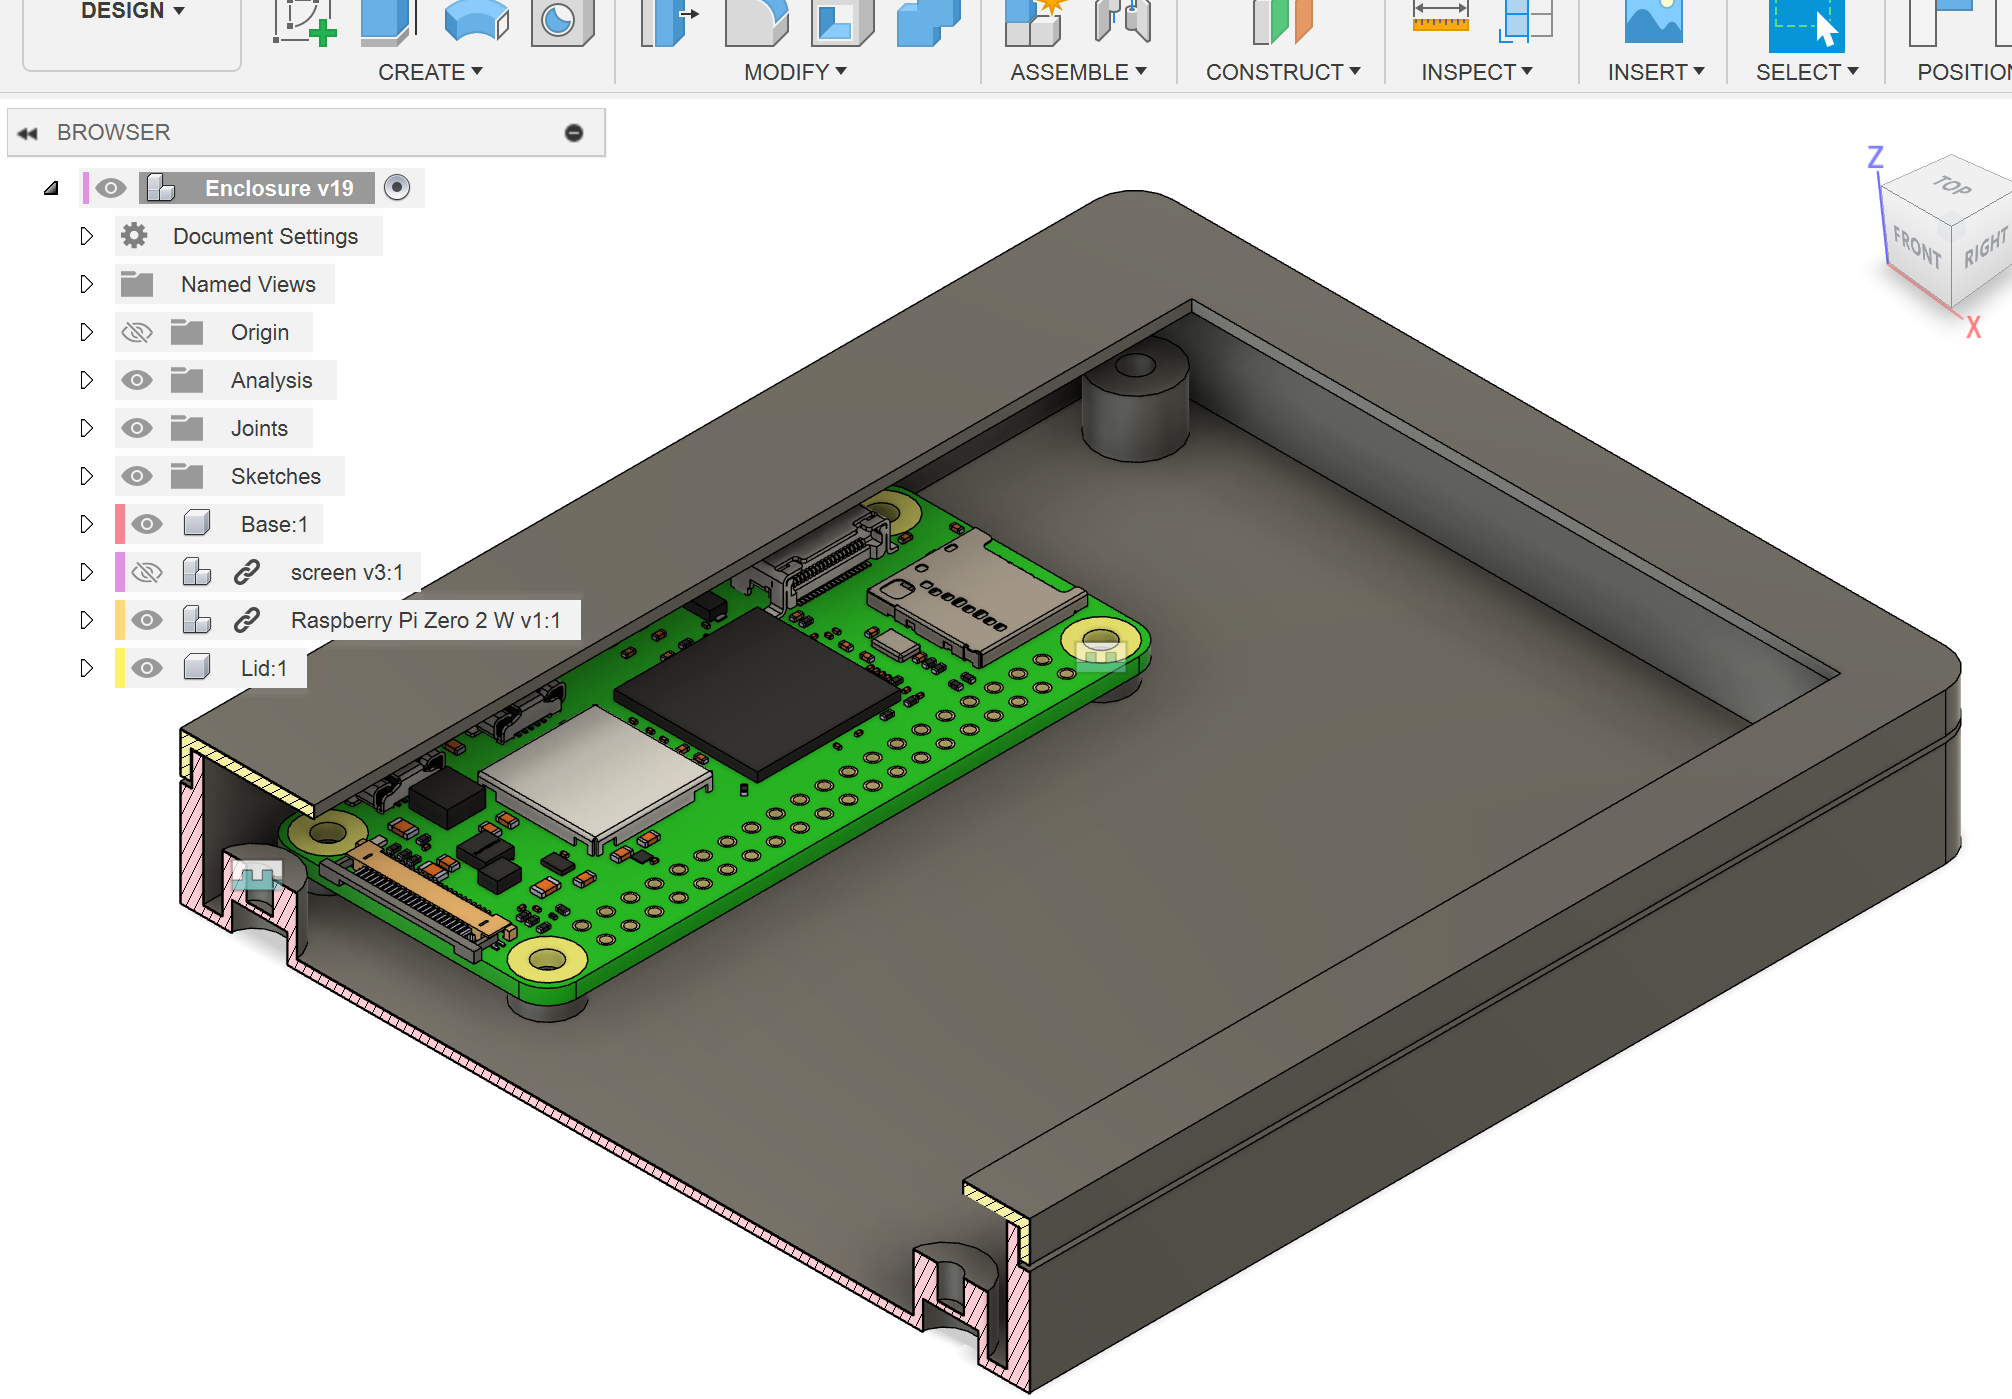Show the hidden screen v3:1 component
This screenshot has width=2012, height=1399.
point(147,572)
